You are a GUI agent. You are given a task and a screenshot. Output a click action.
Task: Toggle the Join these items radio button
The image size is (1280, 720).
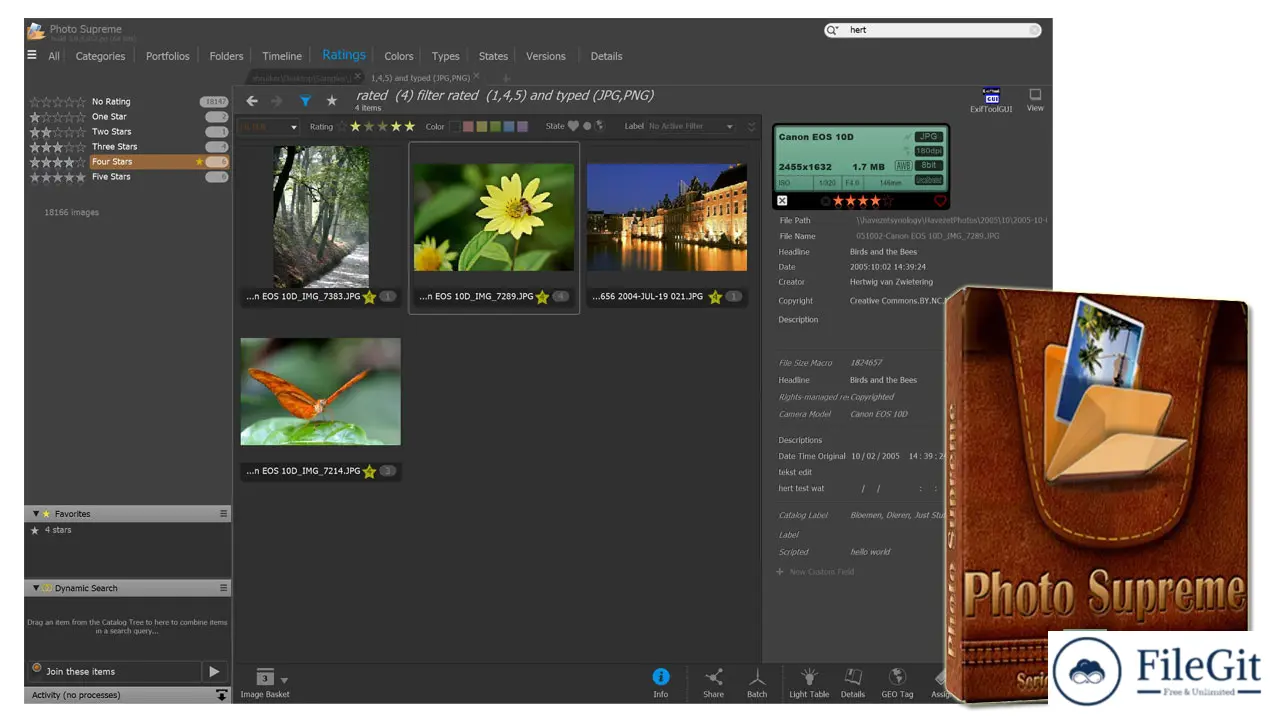(37, 669)
